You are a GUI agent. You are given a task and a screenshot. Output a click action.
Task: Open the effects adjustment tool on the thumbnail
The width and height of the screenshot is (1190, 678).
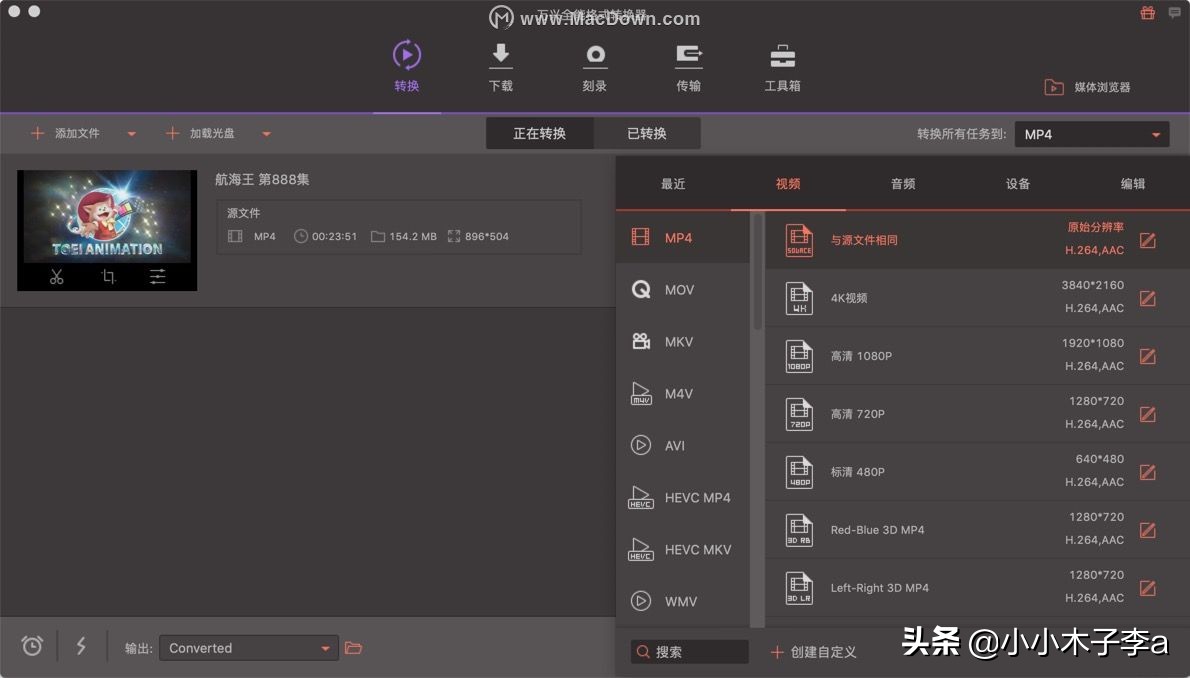(157, 277)
